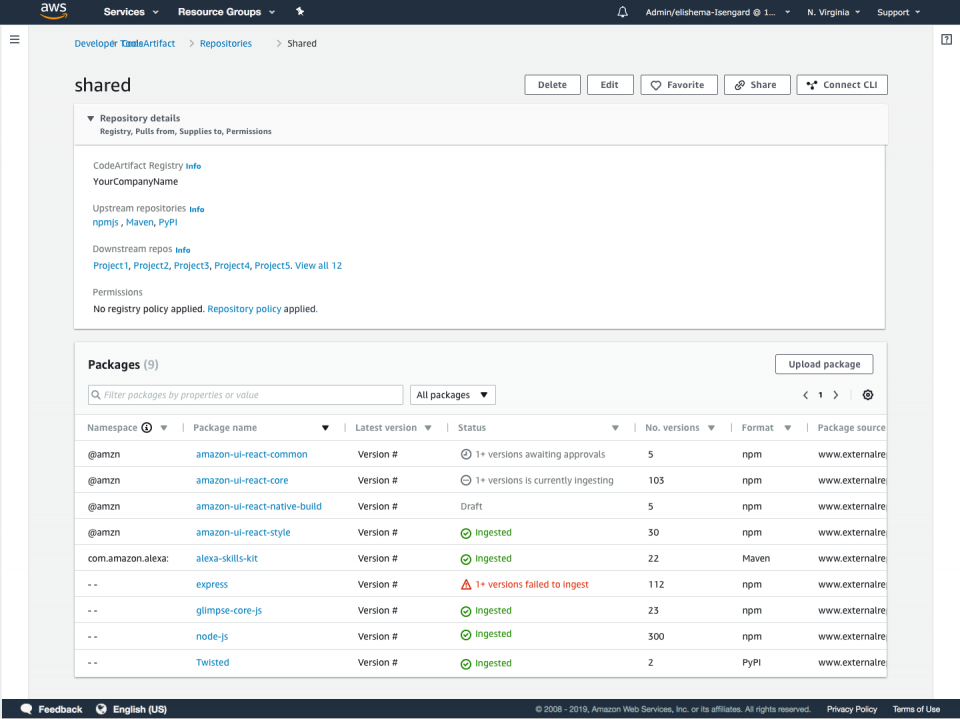
Task: Sort by Latest version column arrow
Action: [428, 428]
